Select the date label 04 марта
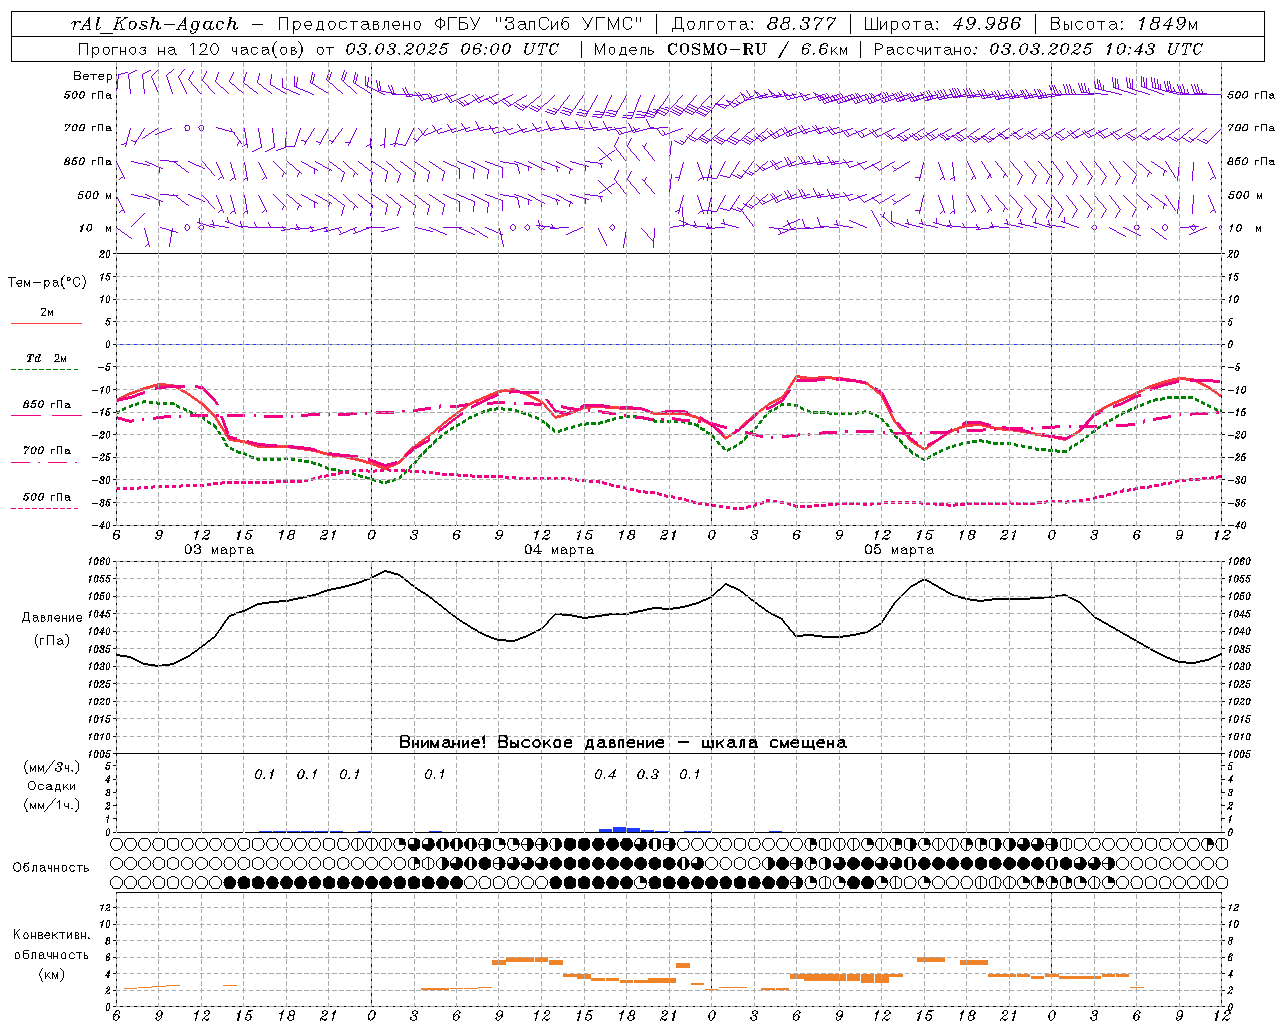The image size is (1280, 1024). (559, 550)
